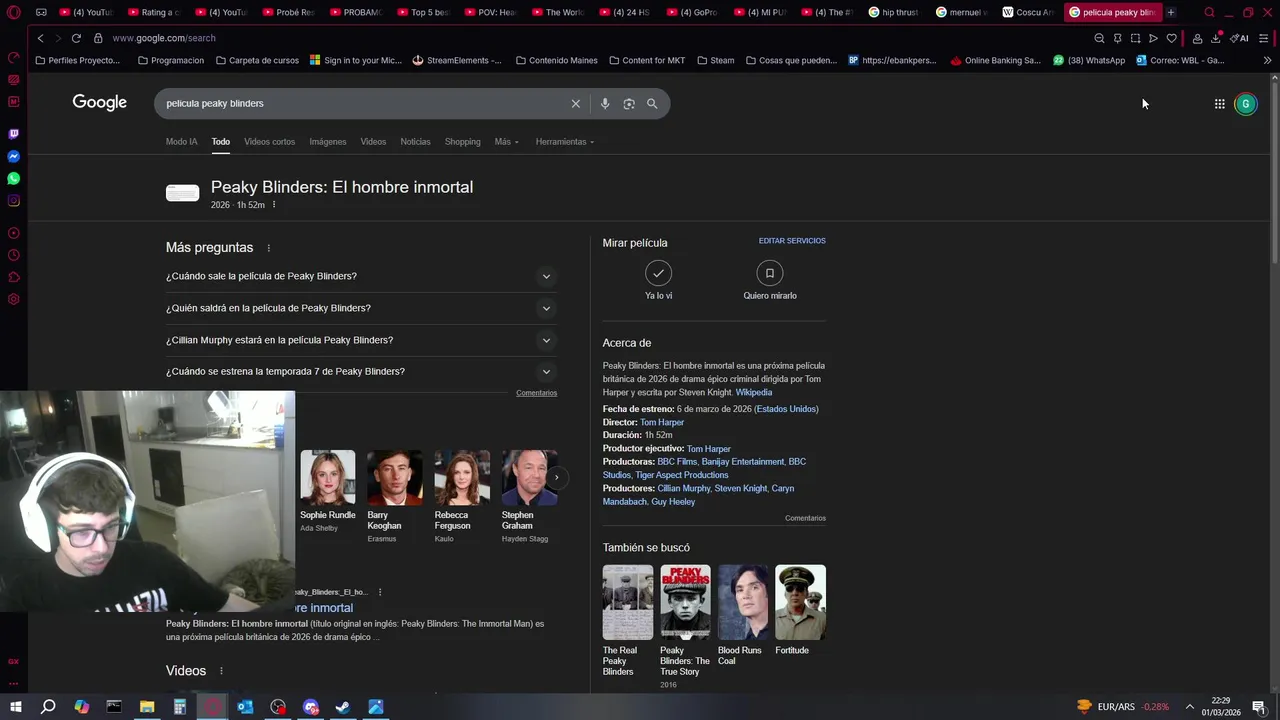Image resolution: width=1280 pixels, height=720 pixels.
Task: Open the browser downloads panel
Action: click(1215, 38)
